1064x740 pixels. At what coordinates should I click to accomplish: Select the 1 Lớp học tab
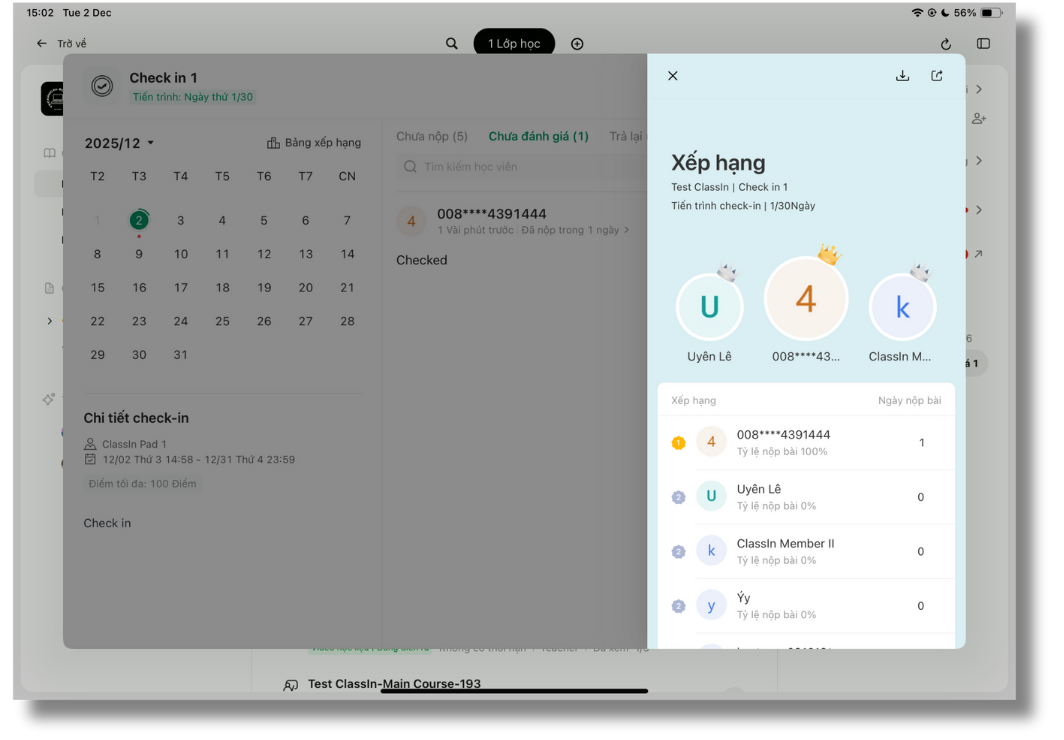click(x=514, y=44)
